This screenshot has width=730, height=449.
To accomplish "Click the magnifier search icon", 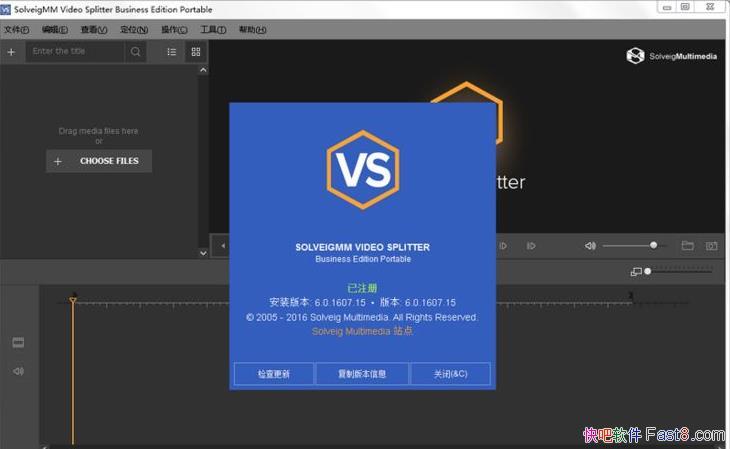I will click(135, 52).
